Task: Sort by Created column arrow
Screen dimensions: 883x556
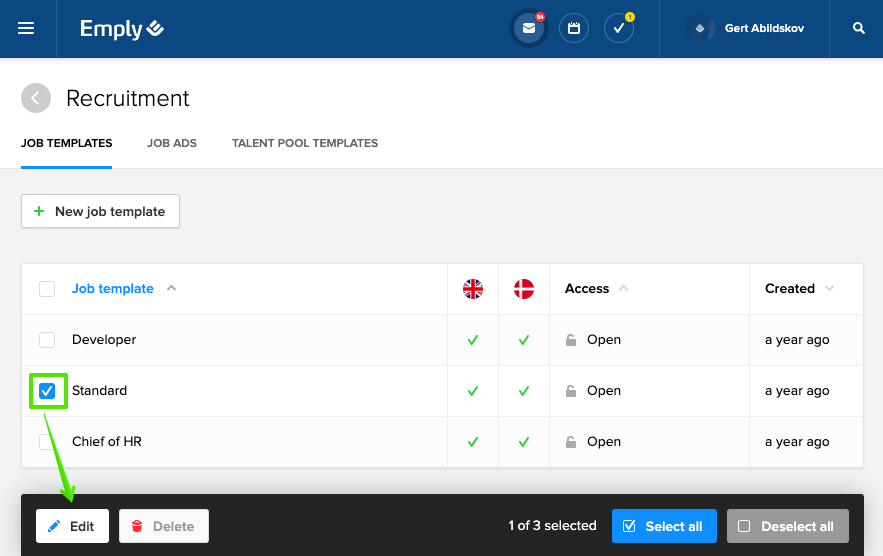Action: point(828,289)
